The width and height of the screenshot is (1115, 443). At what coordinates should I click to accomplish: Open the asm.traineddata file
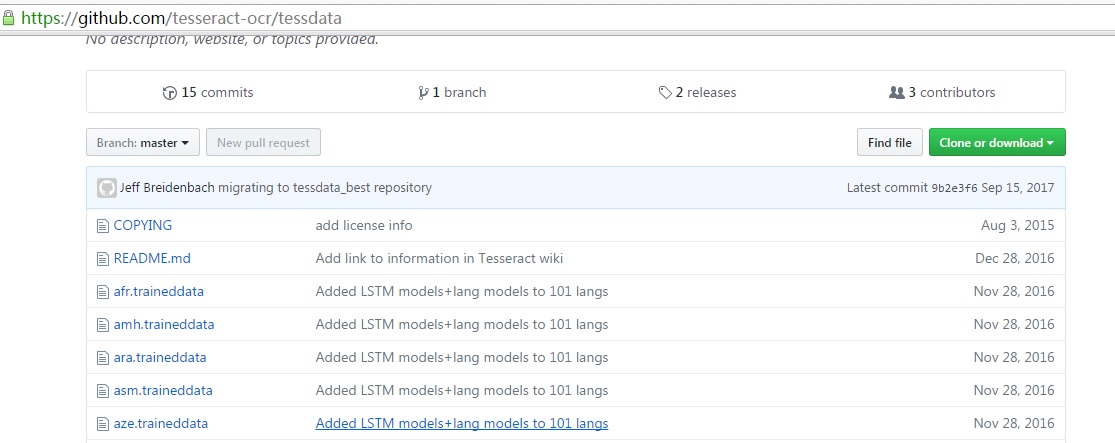pos(163,390)
